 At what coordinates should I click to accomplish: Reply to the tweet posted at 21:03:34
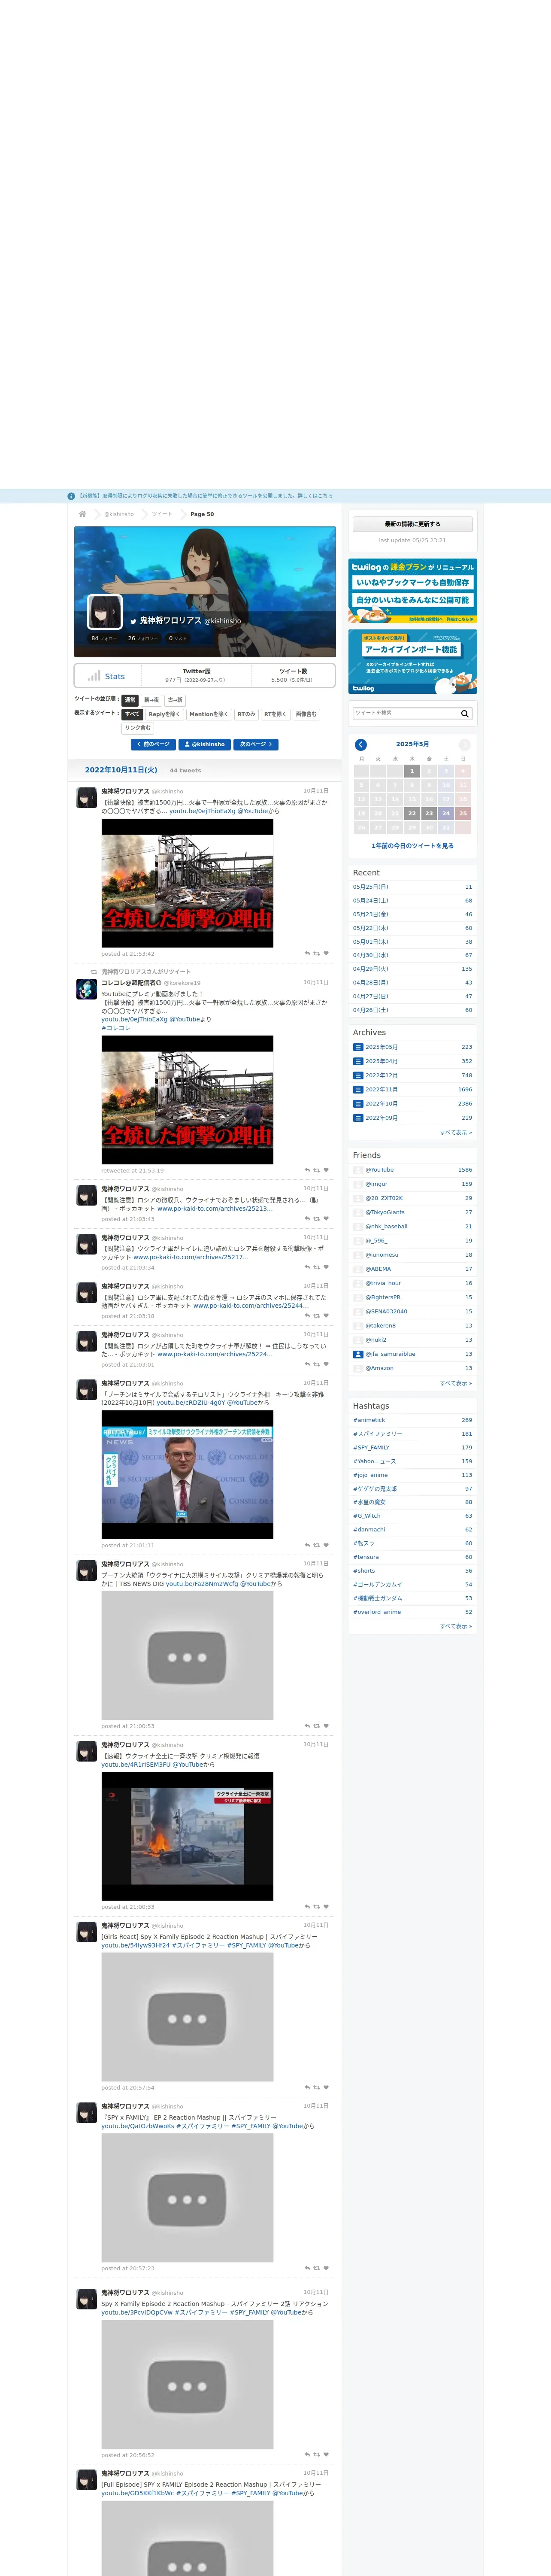tap(307, 1267)
